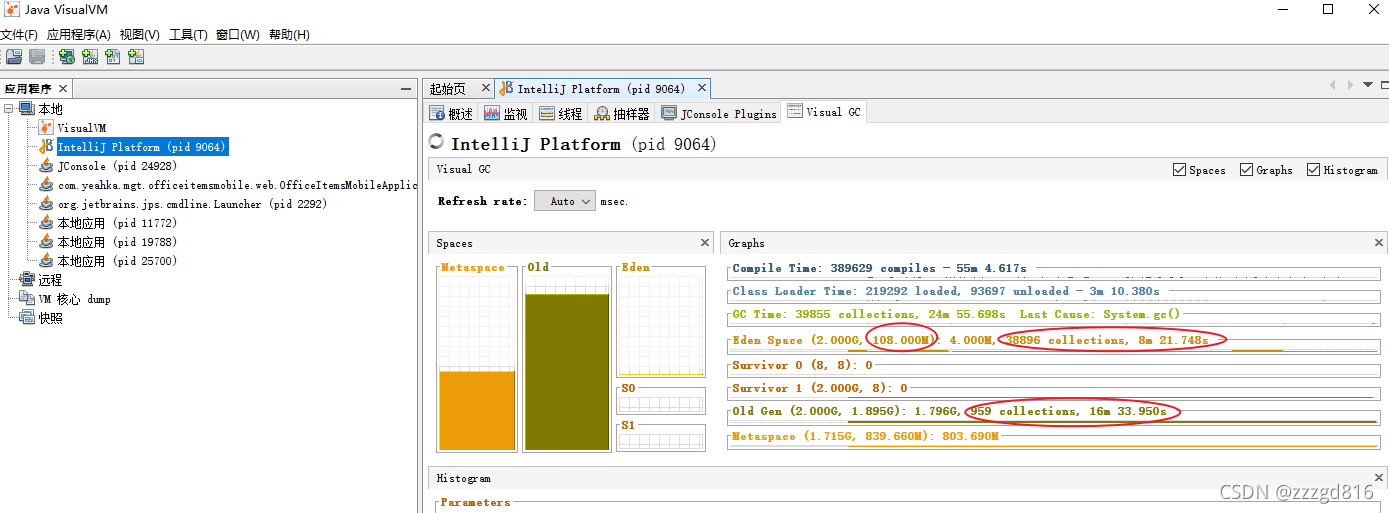Open the 窗口(W) menu

pos(238,34)
